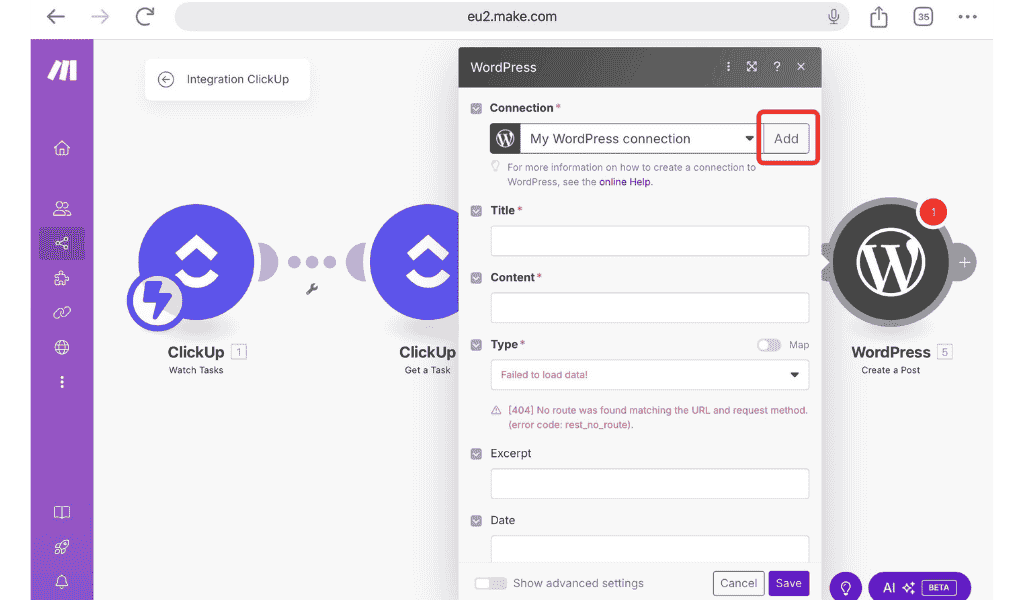The height and width of the screenshot is (600, 1024).
Task: Open the AI BETA assistant button
Action: (x=920, y=587)
